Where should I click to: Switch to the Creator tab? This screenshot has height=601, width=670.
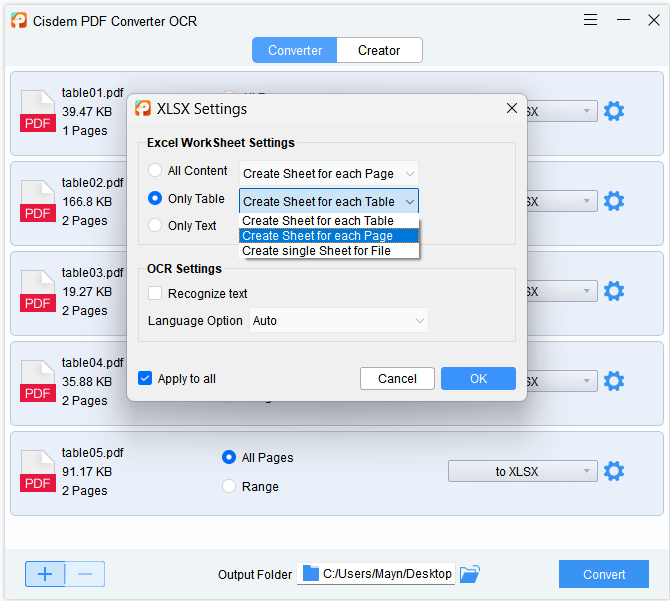pos(379,50)
